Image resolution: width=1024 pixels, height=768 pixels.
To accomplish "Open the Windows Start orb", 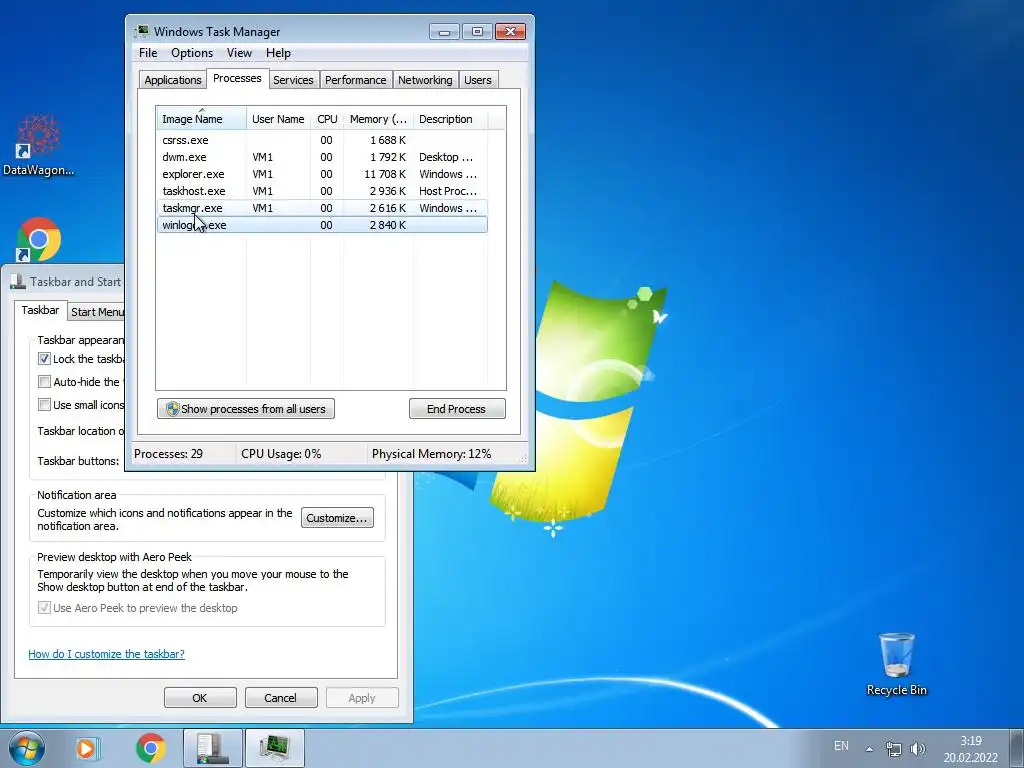I will pyautogui.click(x=26, y=748).
